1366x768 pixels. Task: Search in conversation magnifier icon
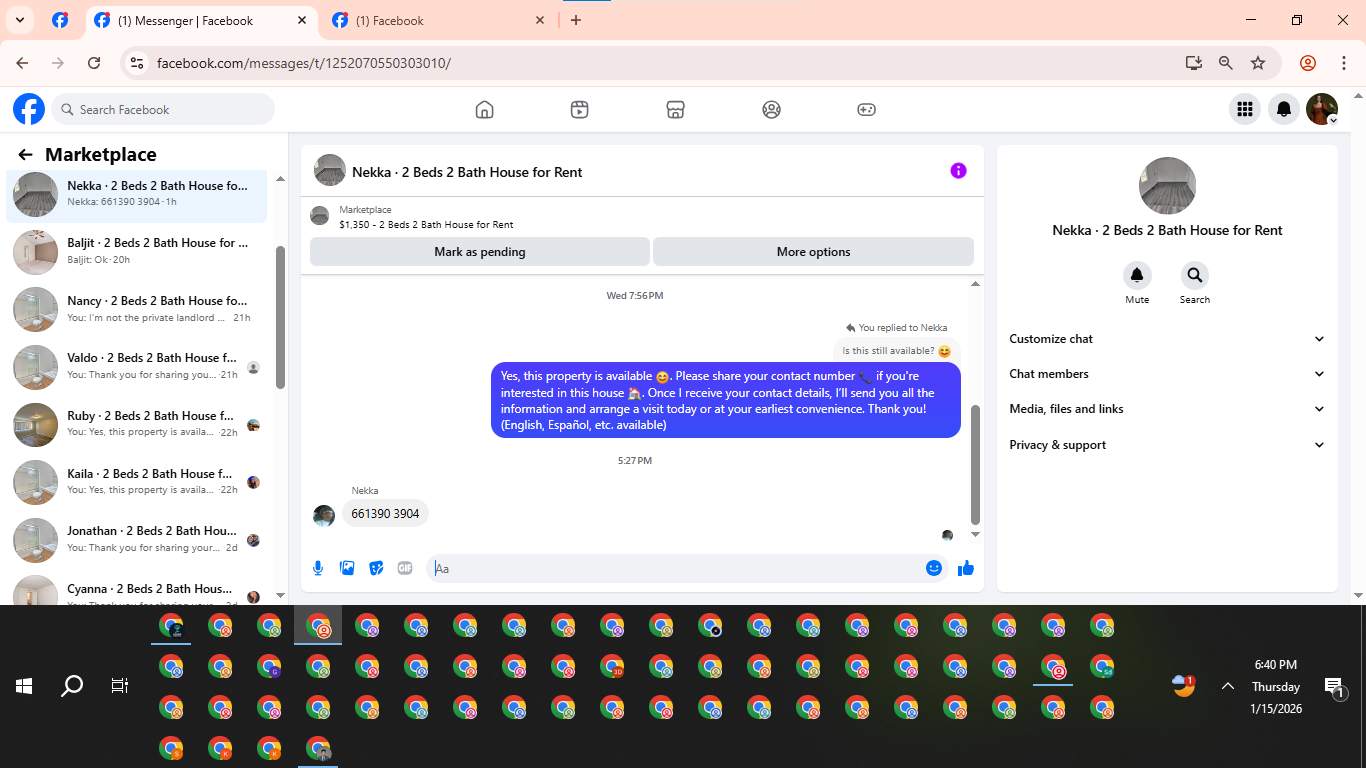1194,276
